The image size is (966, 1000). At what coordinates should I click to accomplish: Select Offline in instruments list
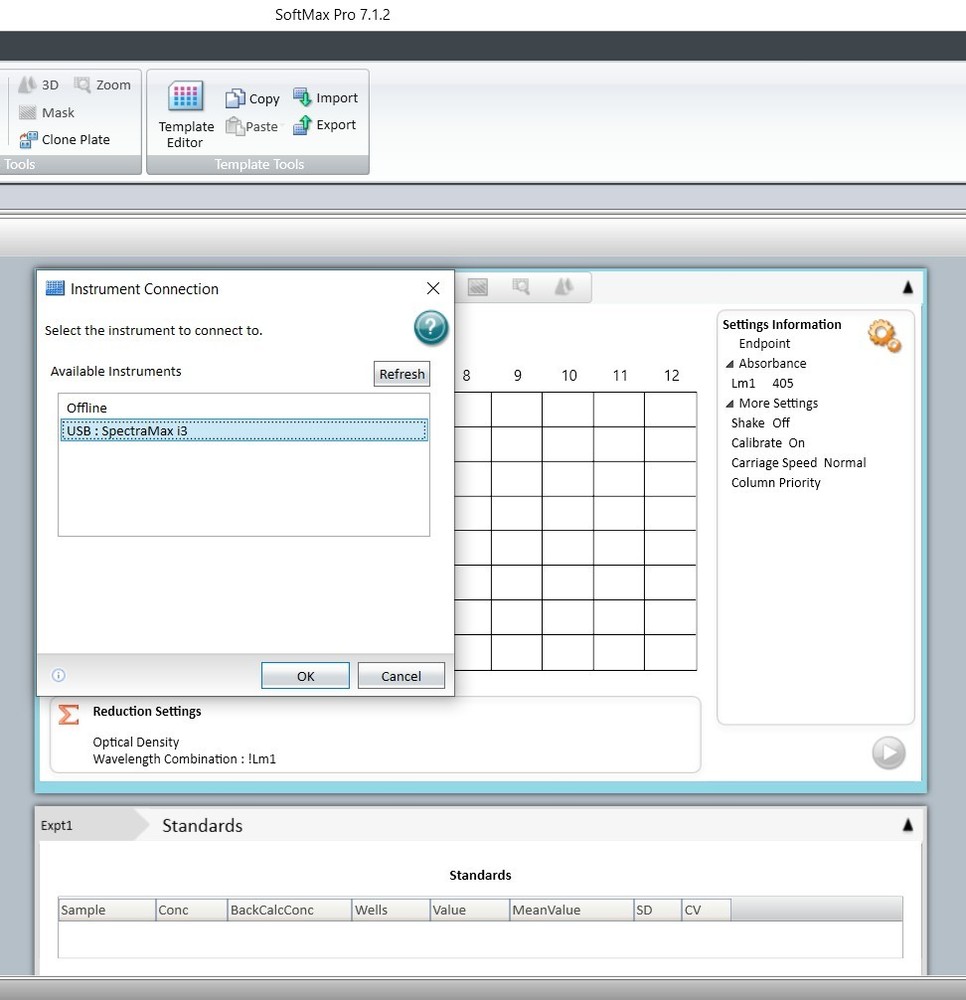coord(244,408)
